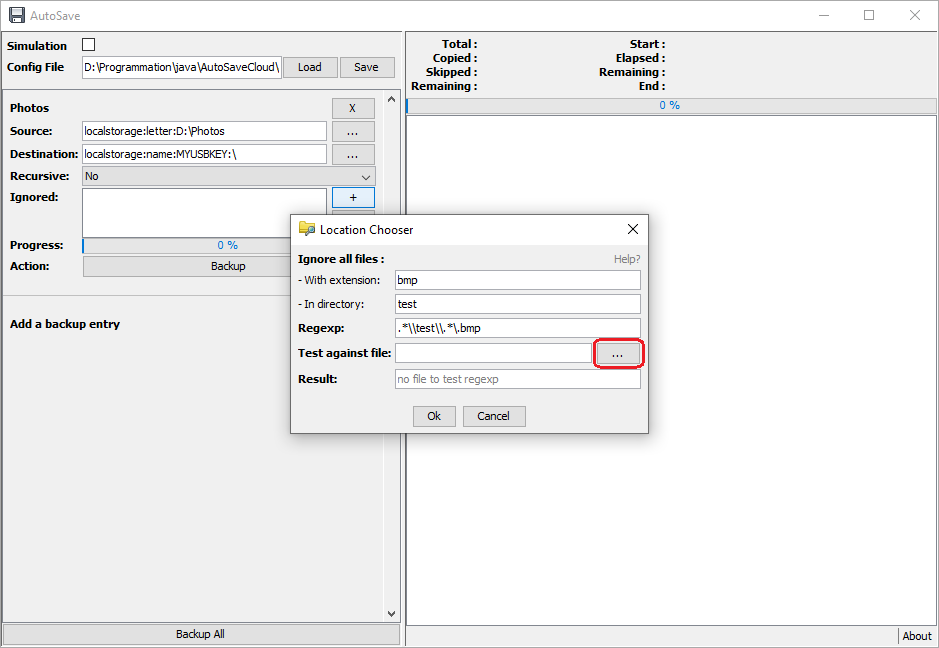Click Ok in Location Chooser
The width and height of the screenshot is (939, 648).
434,416
